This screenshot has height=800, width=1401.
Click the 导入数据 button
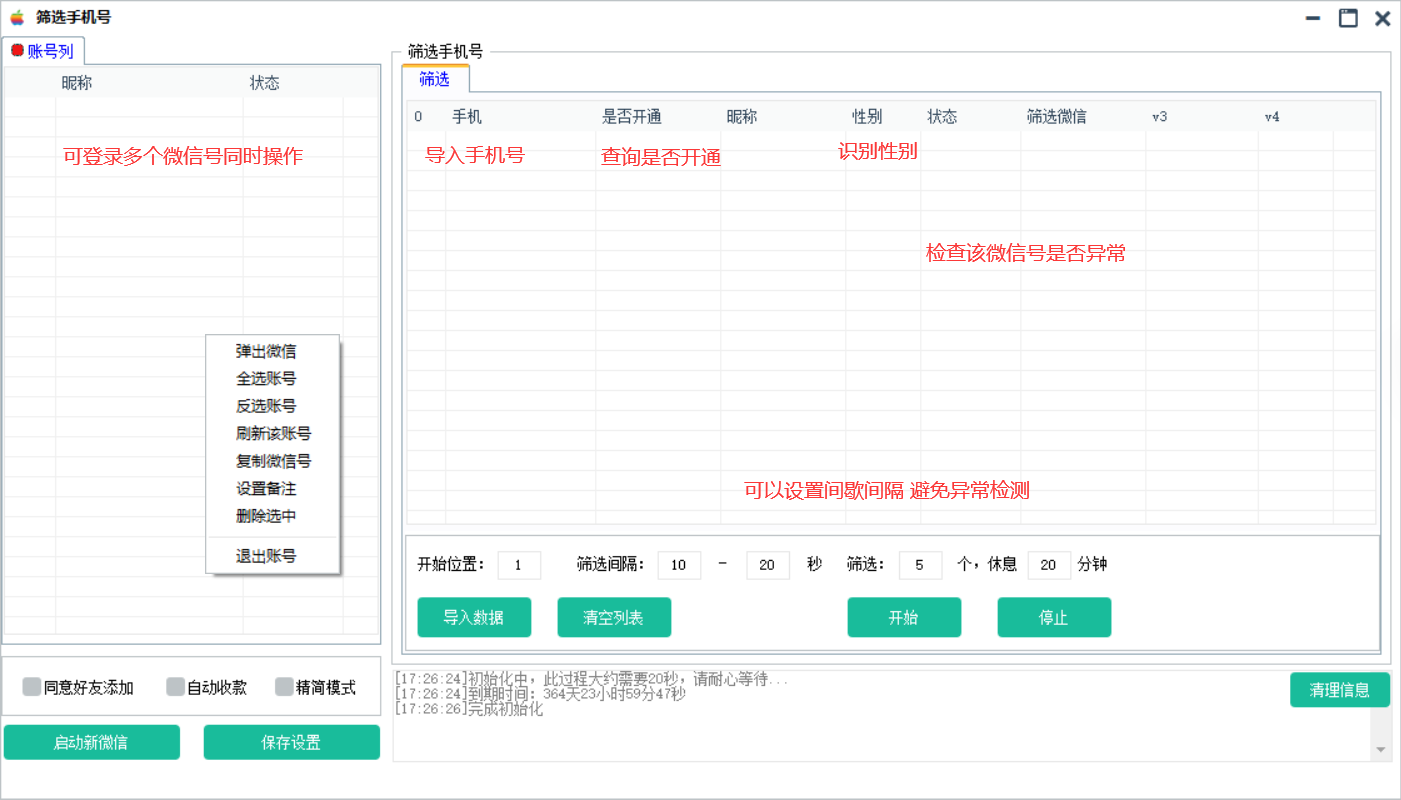474,617
